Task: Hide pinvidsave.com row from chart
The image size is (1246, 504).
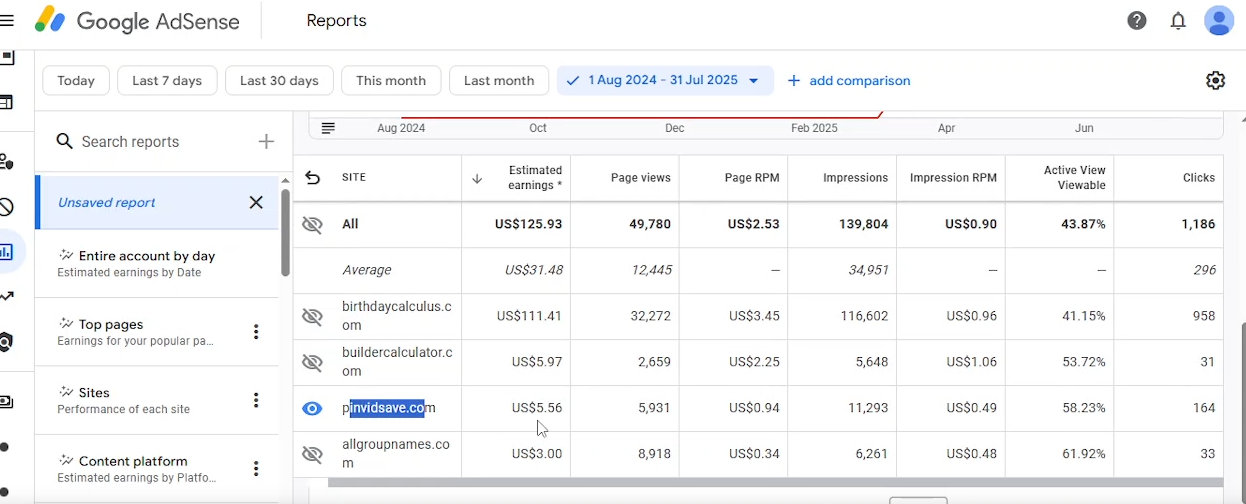Action: click(x=313, y=408)
